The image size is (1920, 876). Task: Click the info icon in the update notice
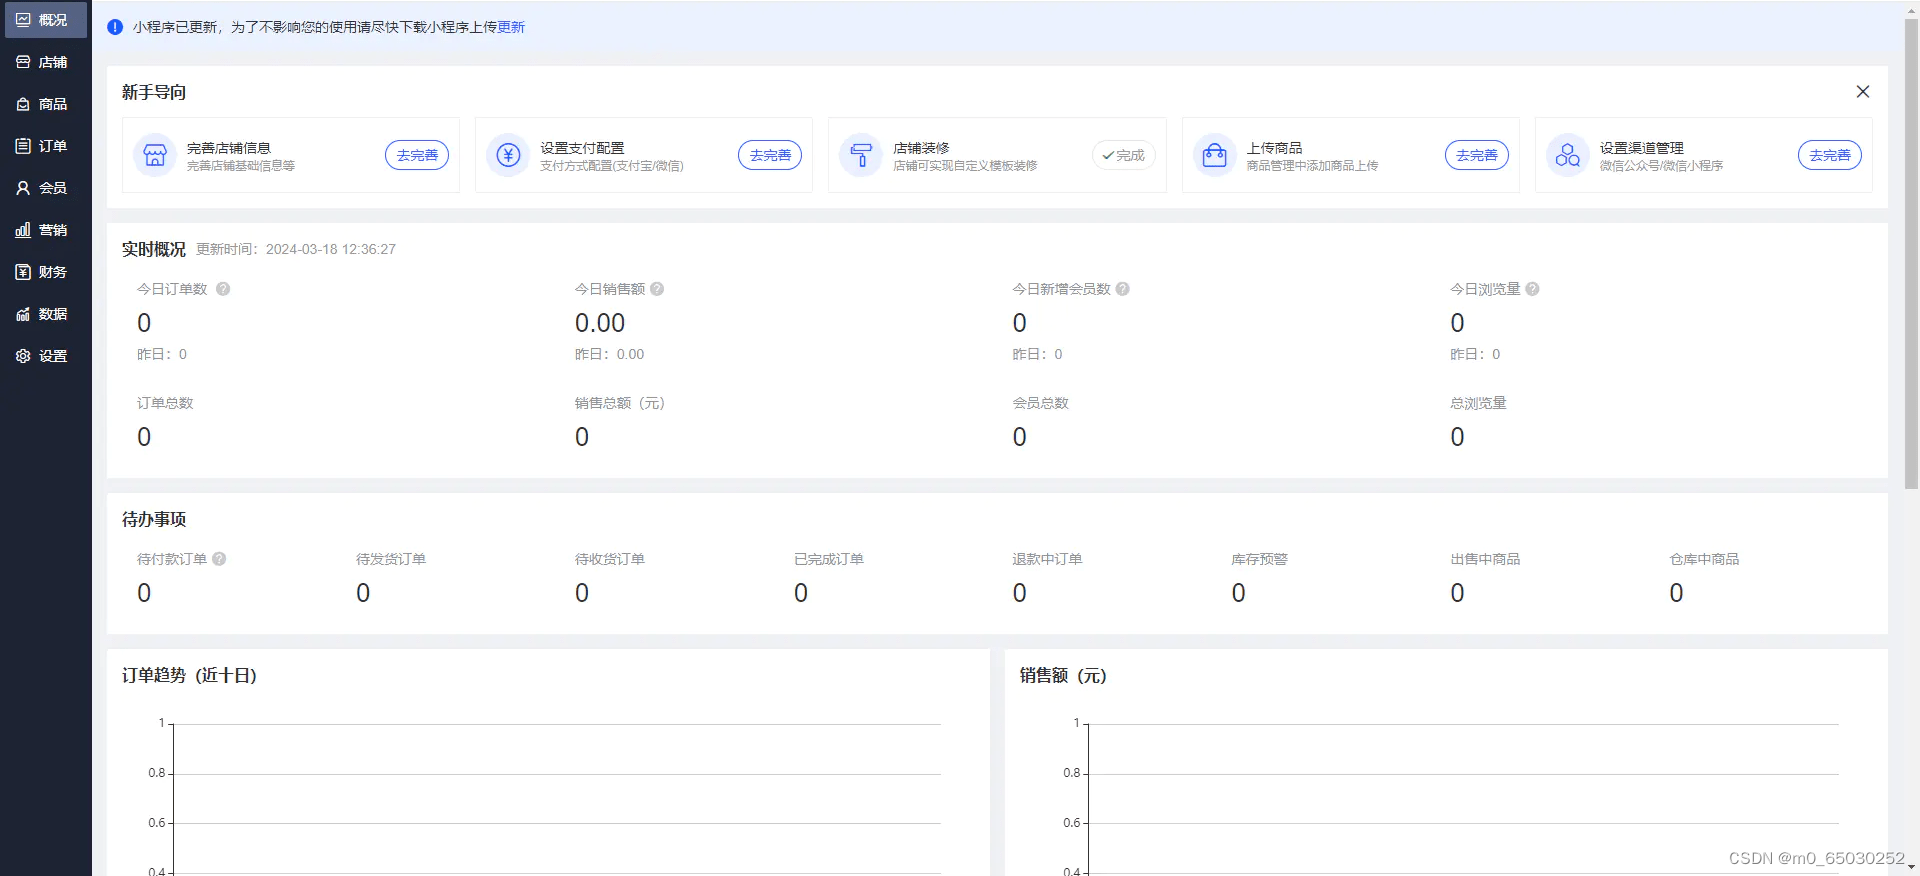[x=115, y=27]
